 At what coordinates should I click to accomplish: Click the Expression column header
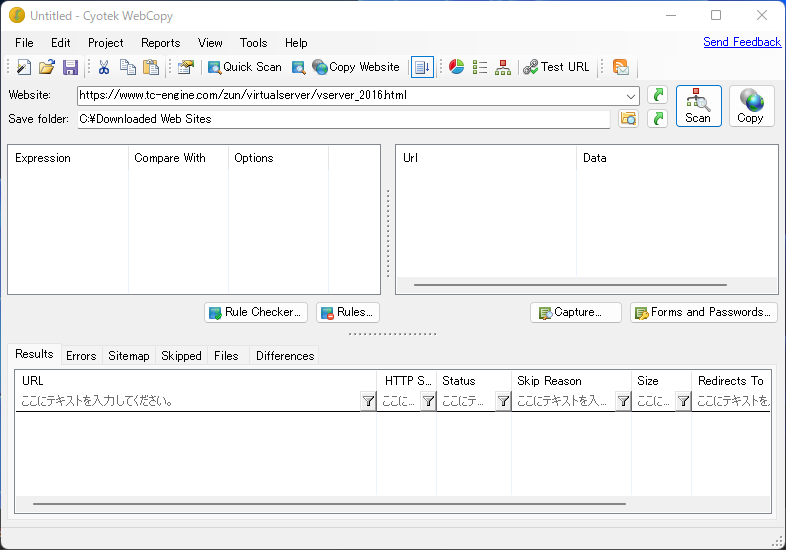(x=68, y=158)
